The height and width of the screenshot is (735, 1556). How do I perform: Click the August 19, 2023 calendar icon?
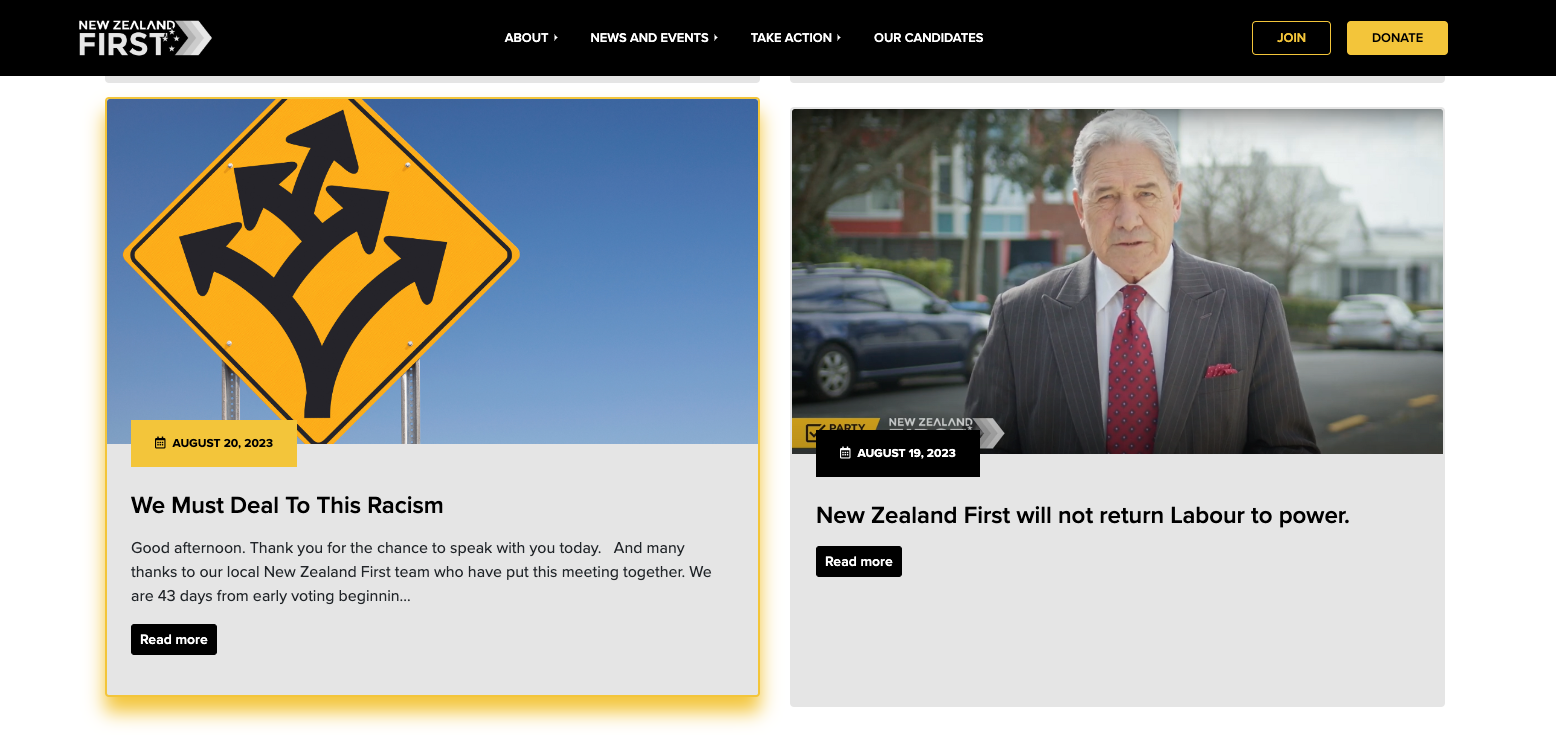[845, 453]
